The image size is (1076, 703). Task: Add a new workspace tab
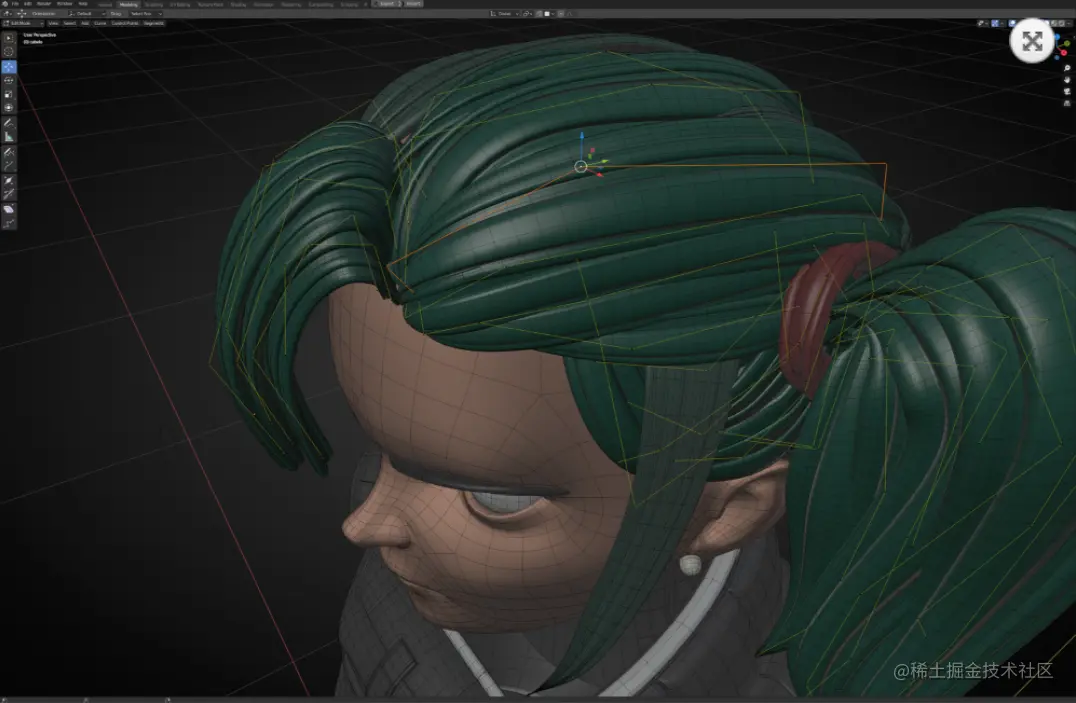click(x=365, y=4)
